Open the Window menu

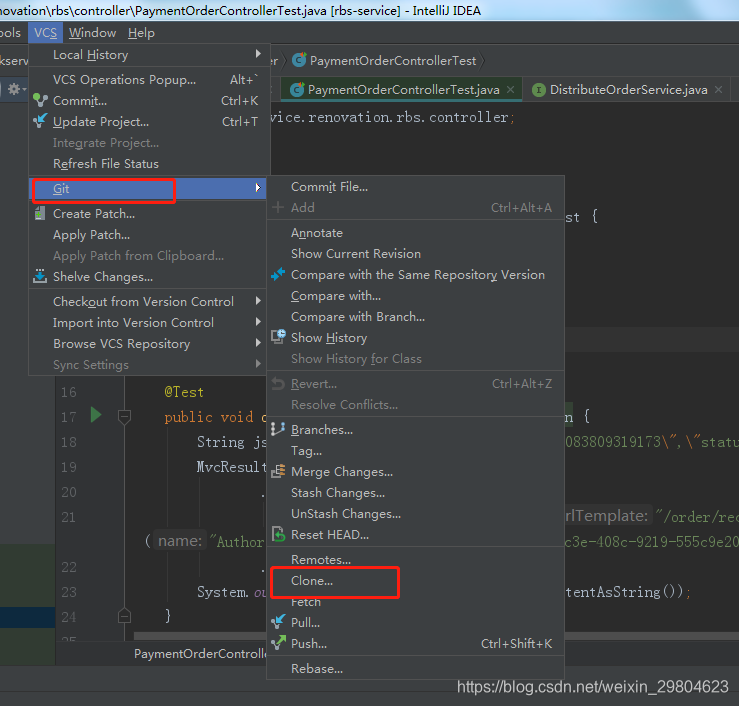point(92,33)
